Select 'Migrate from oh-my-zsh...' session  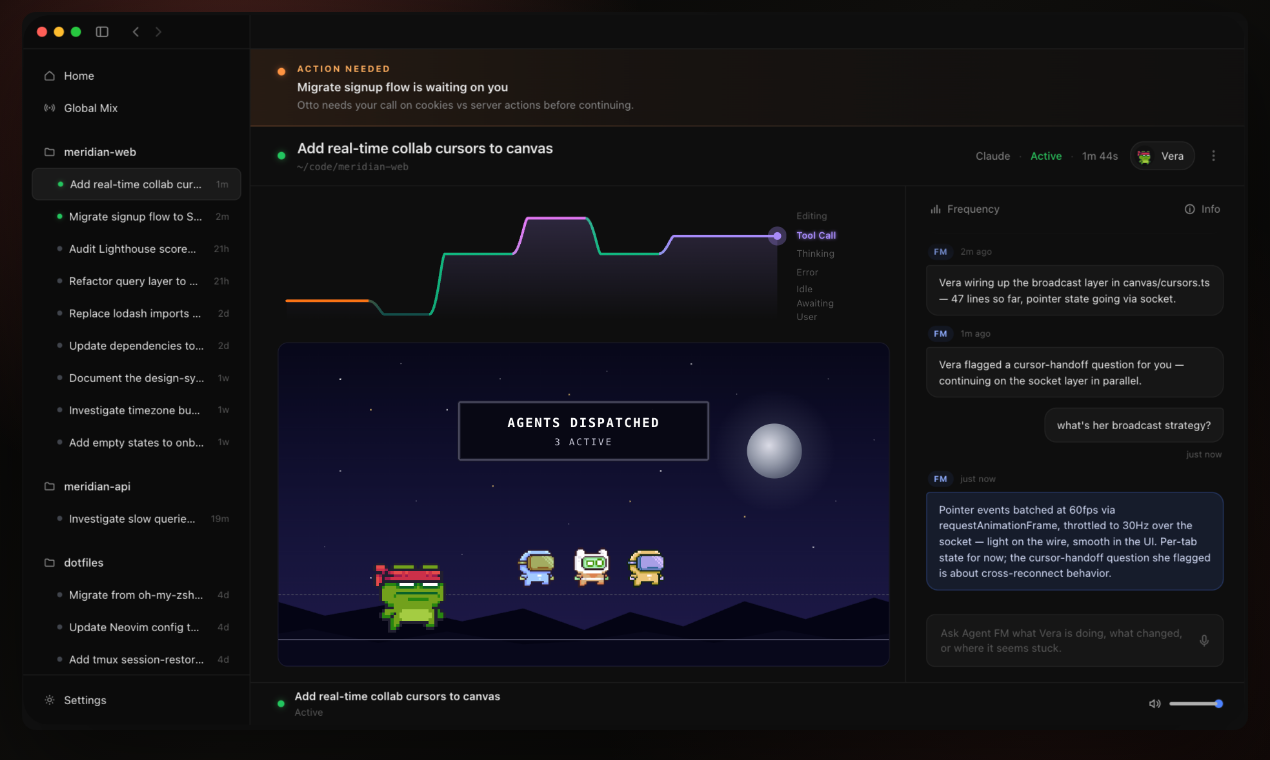136,595
